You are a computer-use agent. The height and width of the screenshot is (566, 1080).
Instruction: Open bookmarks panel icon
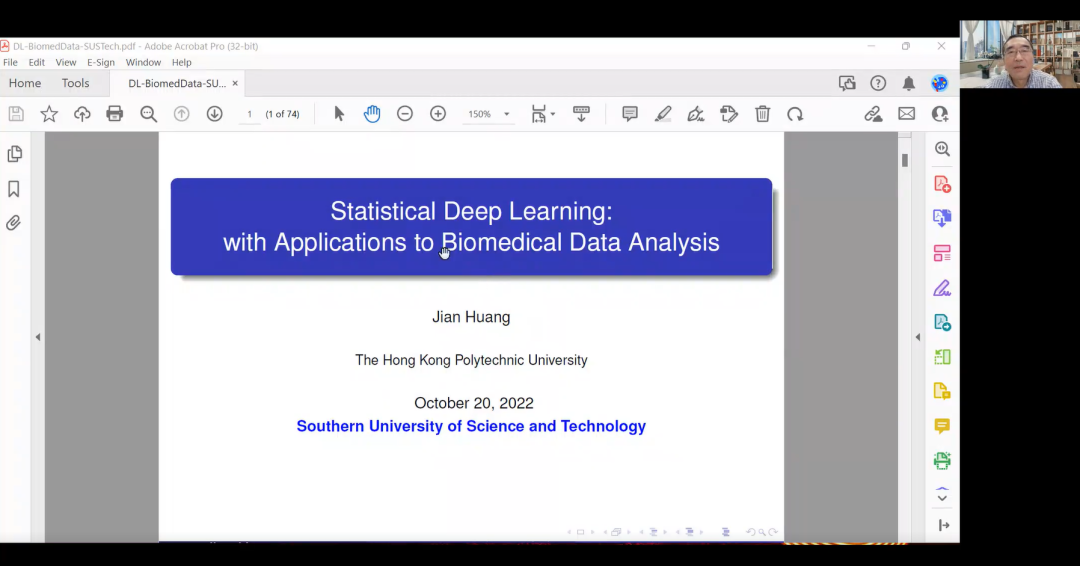point(14,189)
